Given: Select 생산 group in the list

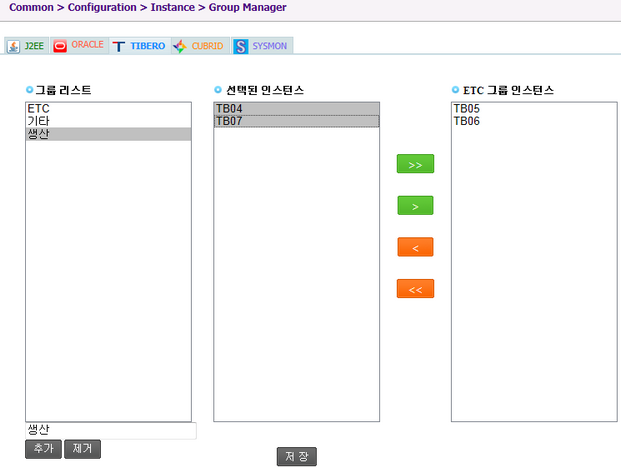Looking at the screenshot, I should click(x=108, y=134).
